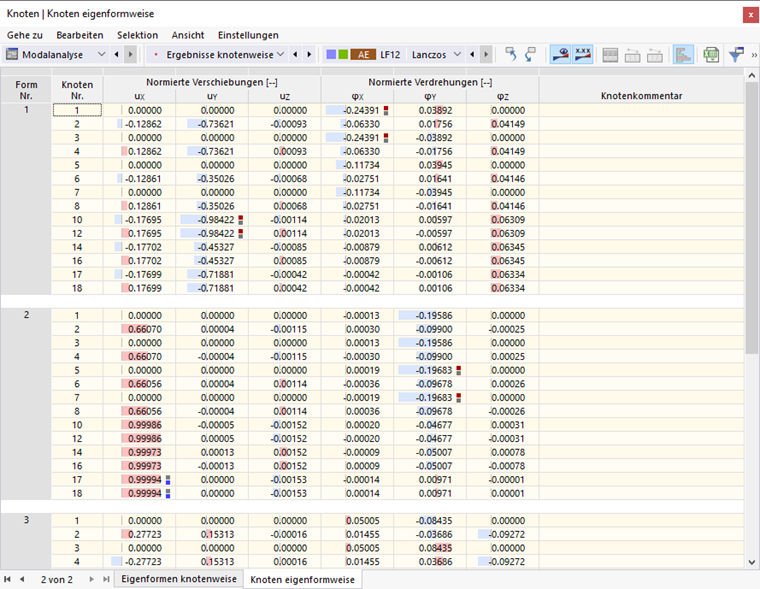Image resolution: width=760 pixels, height=589 pixels.
Task: Click the vertical scrollbar thumb
Action: (x=751, y=218)
